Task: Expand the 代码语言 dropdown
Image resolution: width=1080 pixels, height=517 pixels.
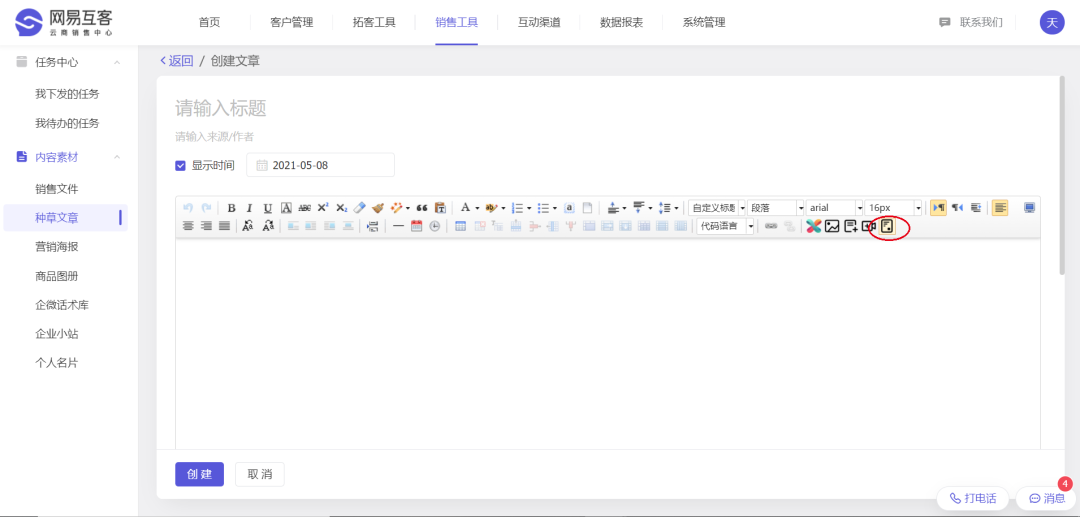Action: (750, 226)
